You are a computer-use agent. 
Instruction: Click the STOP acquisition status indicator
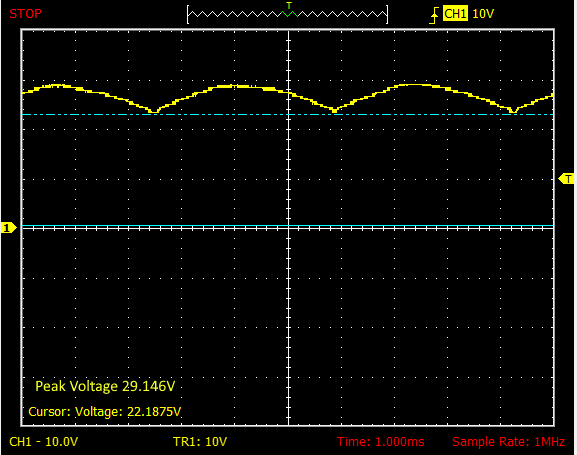[25, 14]
